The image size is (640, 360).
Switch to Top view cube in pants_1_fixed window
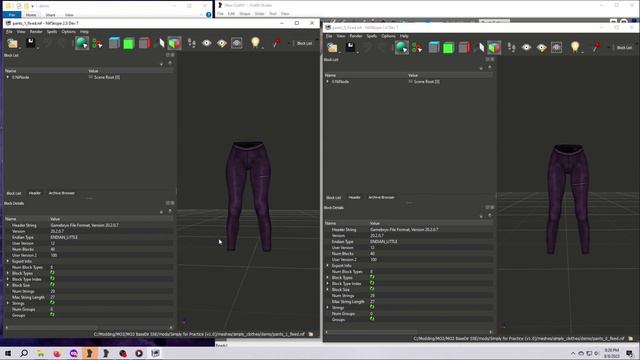pyautogui.click(x=114, y=43)
